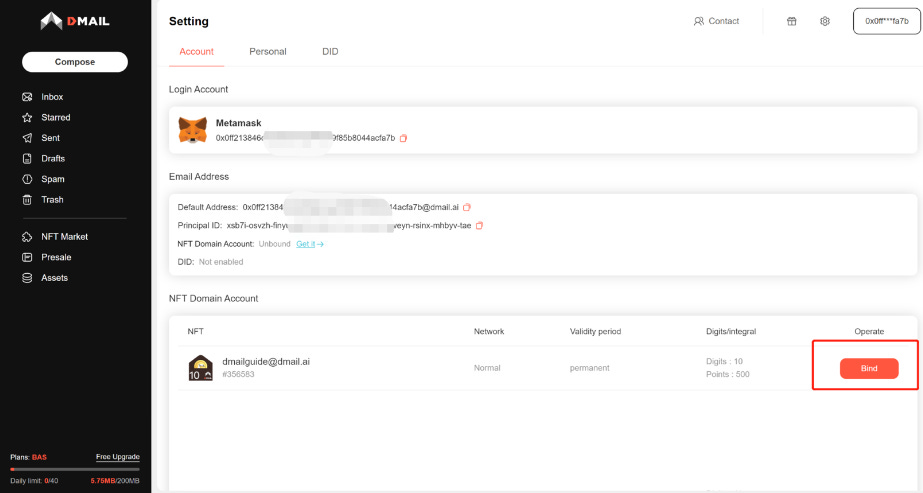The height and width of the screenshot is (493, 923).
Task: Switch to the Account tab
Action: pyautogui.click(x=196, y=52)
